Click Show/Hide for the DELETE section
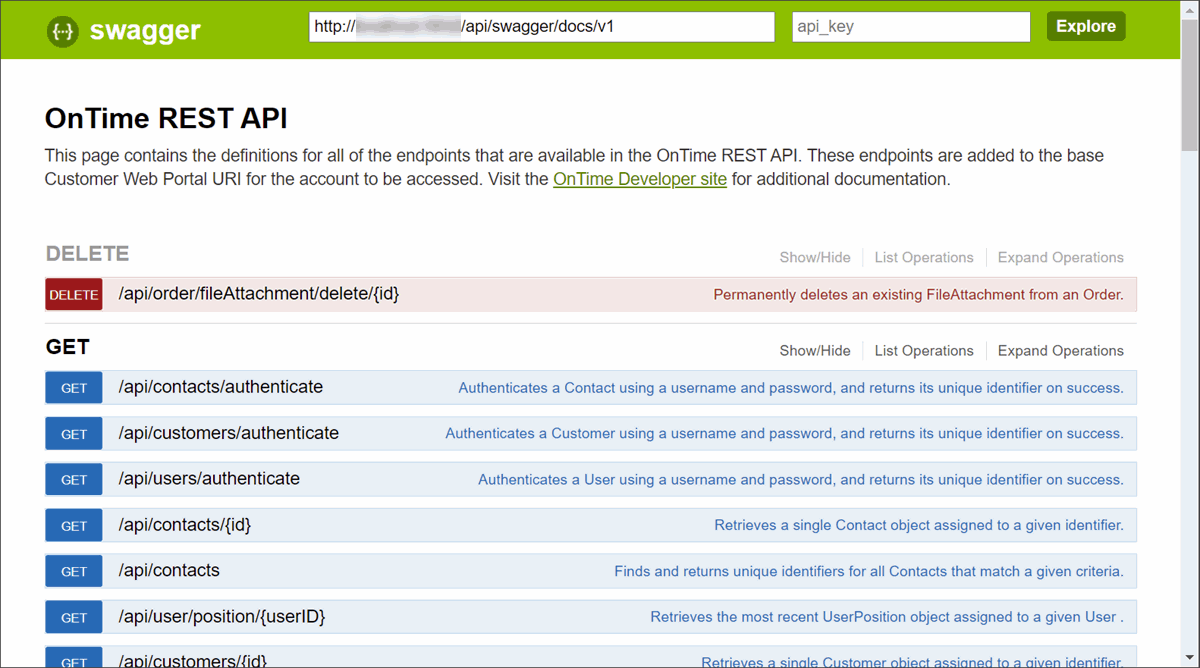 tap(815, 257)
